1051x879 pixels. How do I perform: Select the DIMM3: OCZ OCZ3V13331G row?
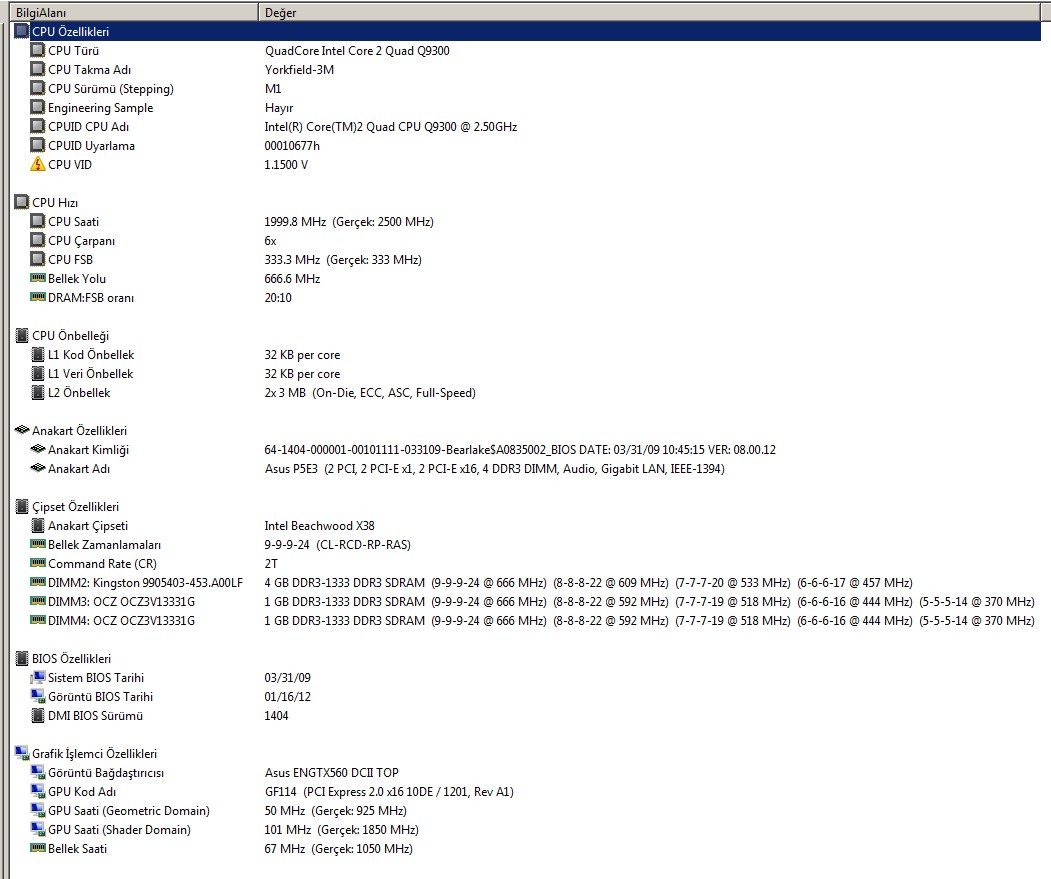pyautogui.click(x=527, y=601)
